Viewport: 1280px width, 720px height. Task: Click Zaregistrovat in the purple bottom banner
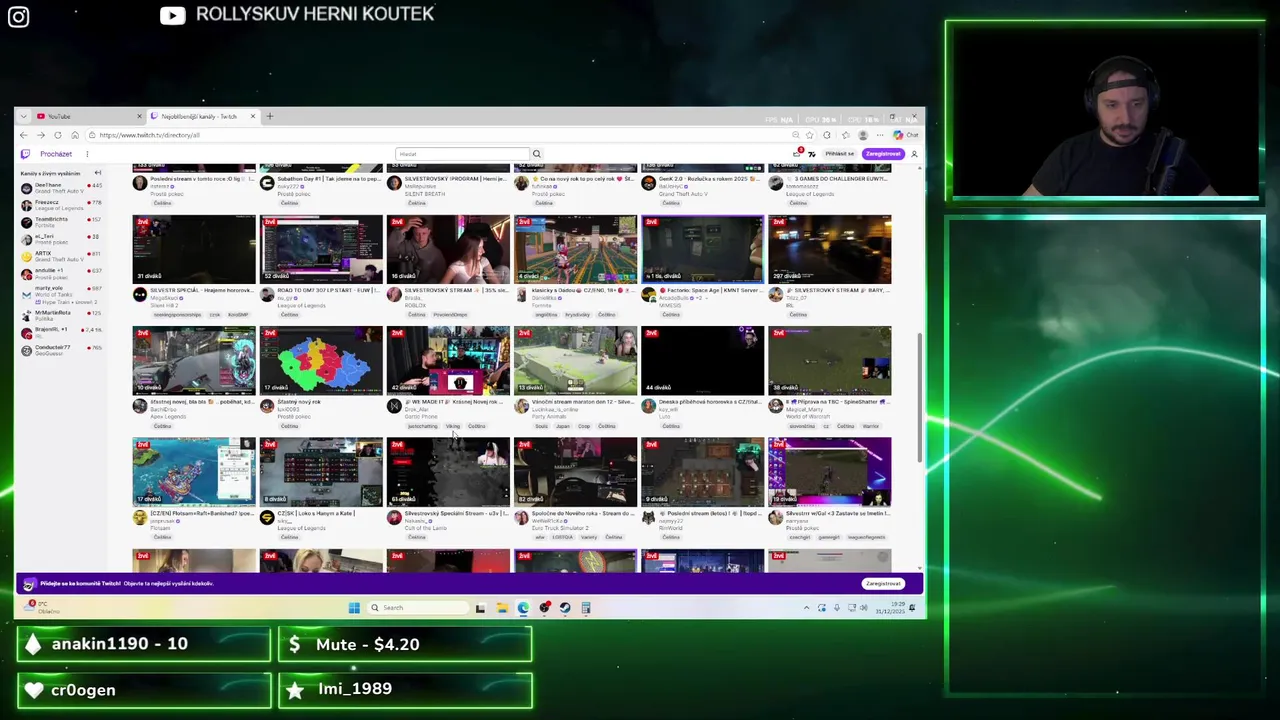tap(883, 583)
